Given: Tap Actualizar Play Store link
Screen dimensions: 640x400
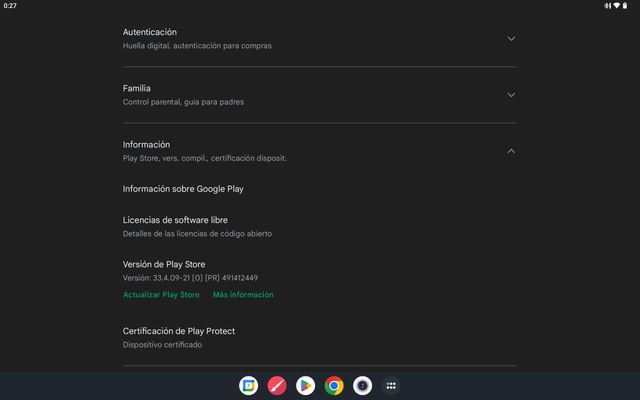Looking at the screenshot, I should [x=161, y=295].
